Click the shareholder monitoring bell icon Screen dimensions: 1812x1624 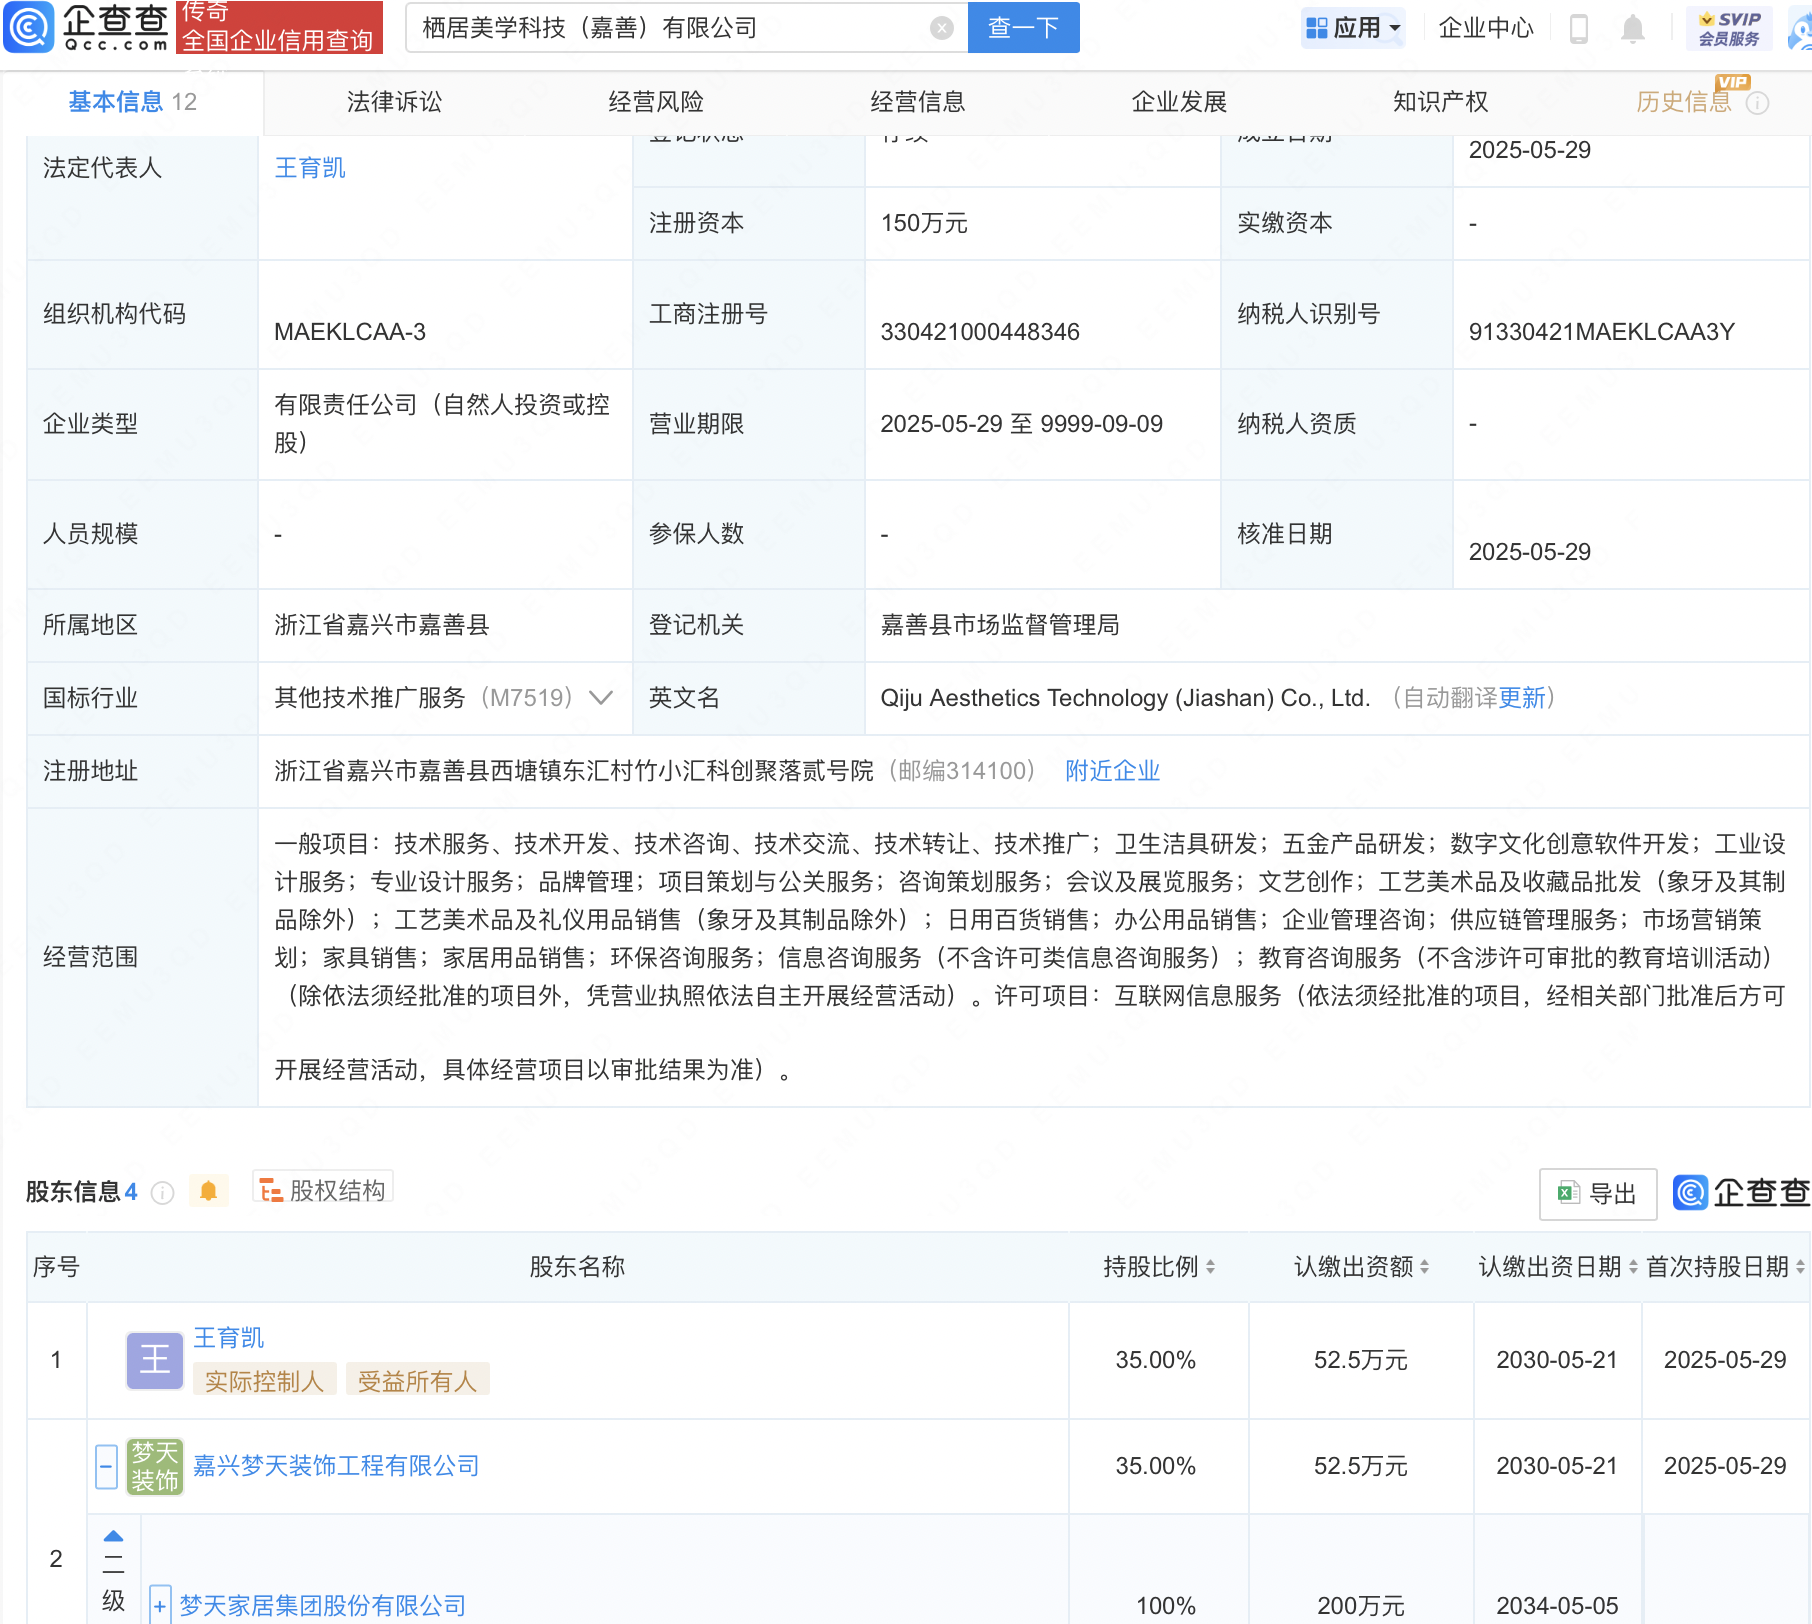coord(208,1191)
